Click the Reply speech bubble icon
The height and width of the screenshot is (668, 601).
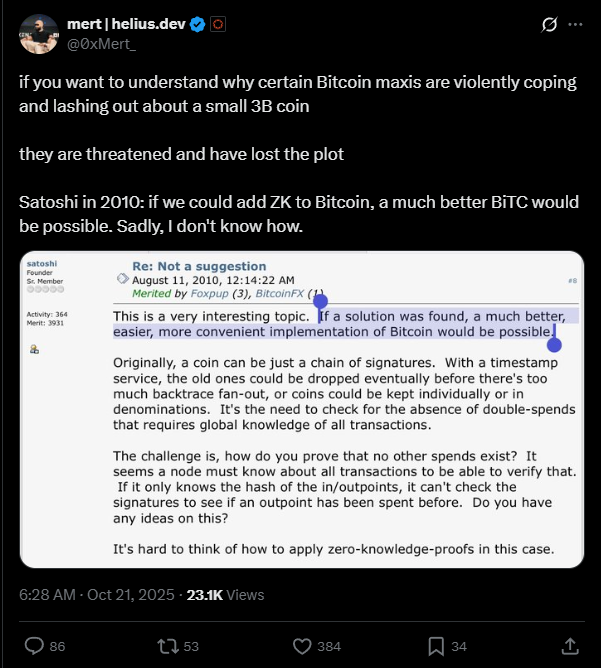point(32,645)
